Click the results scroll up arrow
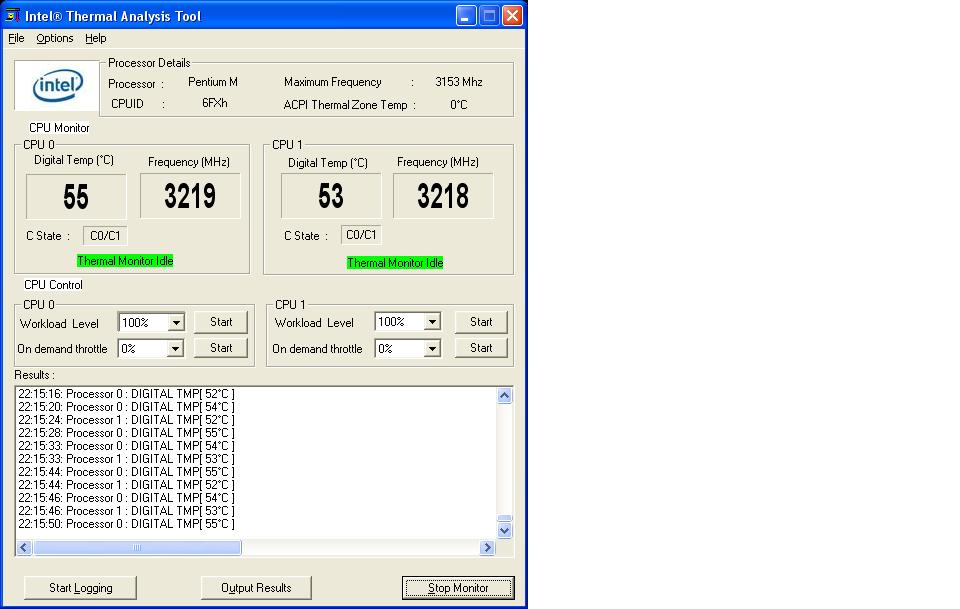The height and width of the screenshot is (609, 960). point(504,395)
